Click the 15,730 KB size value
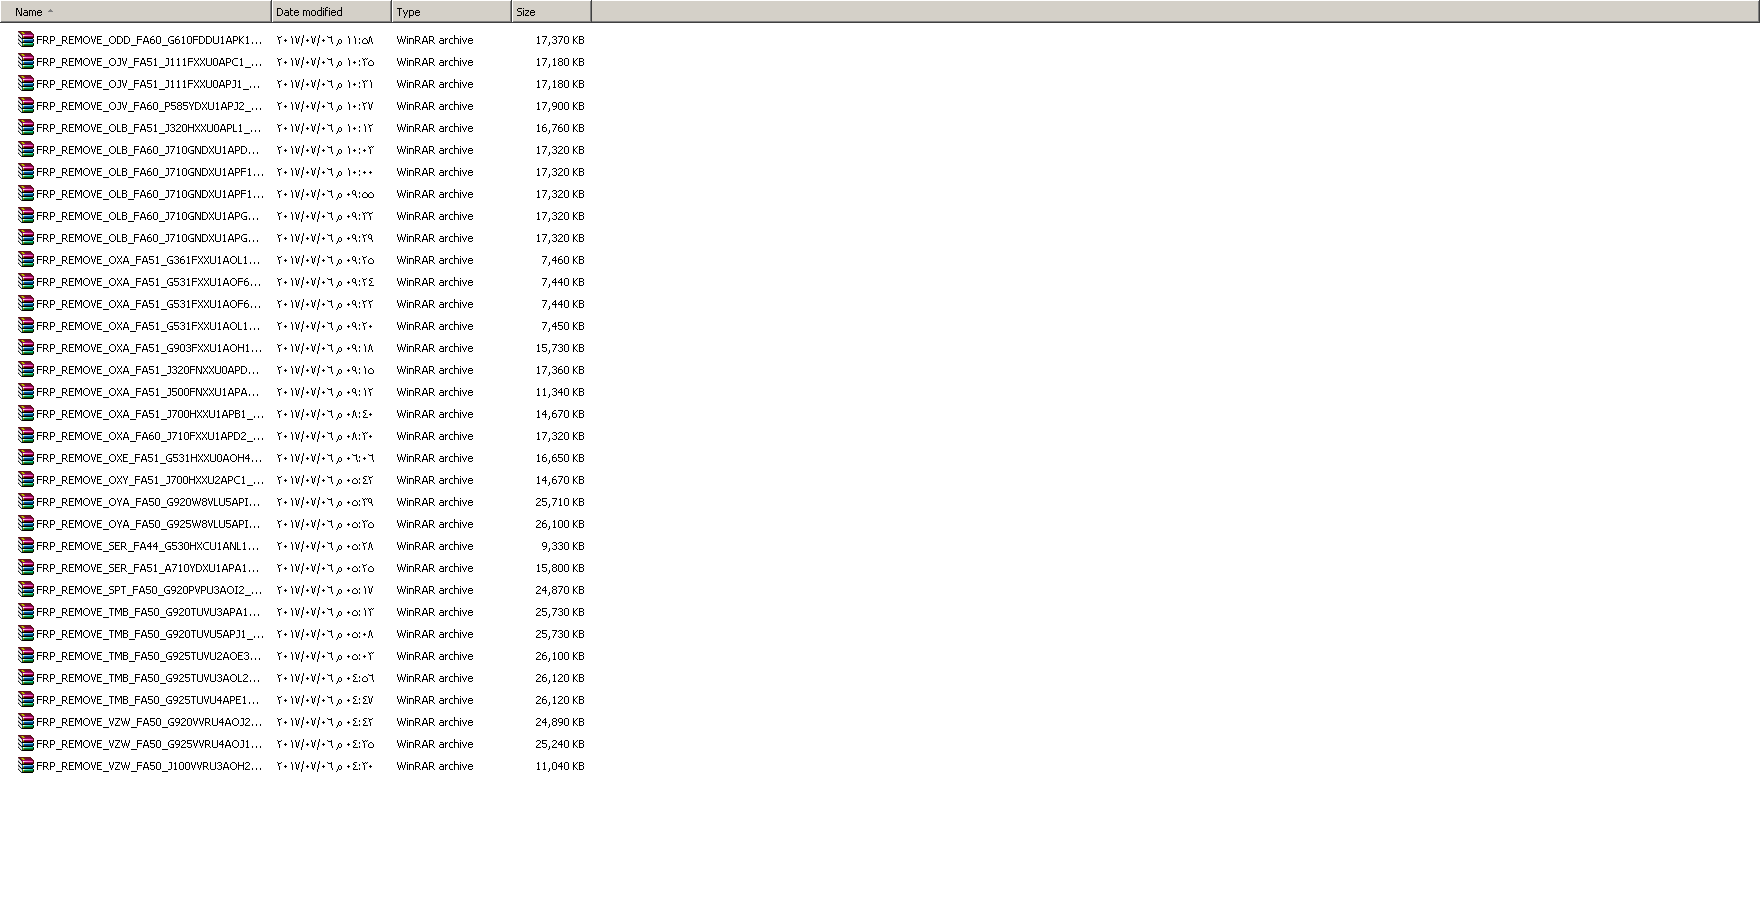 [x=560, y=348]
